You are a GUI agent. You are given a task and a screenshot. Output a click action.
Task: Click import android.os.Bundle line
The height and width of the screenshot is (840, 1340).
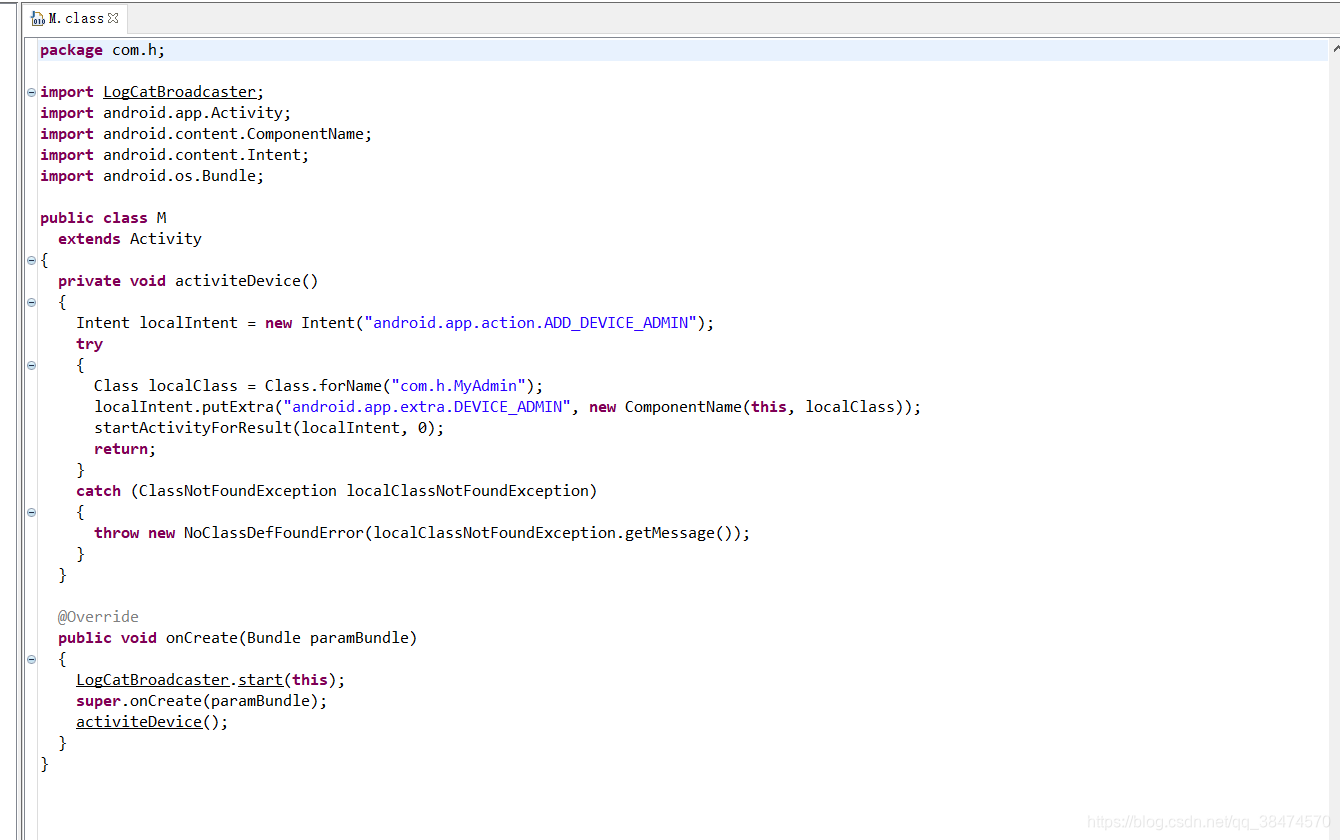point(152,176)
